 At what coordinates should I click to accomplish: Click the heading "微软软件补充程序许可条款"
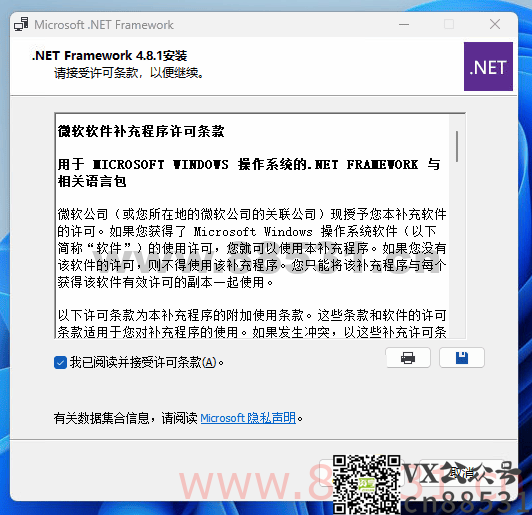click(x=141, y=131)
